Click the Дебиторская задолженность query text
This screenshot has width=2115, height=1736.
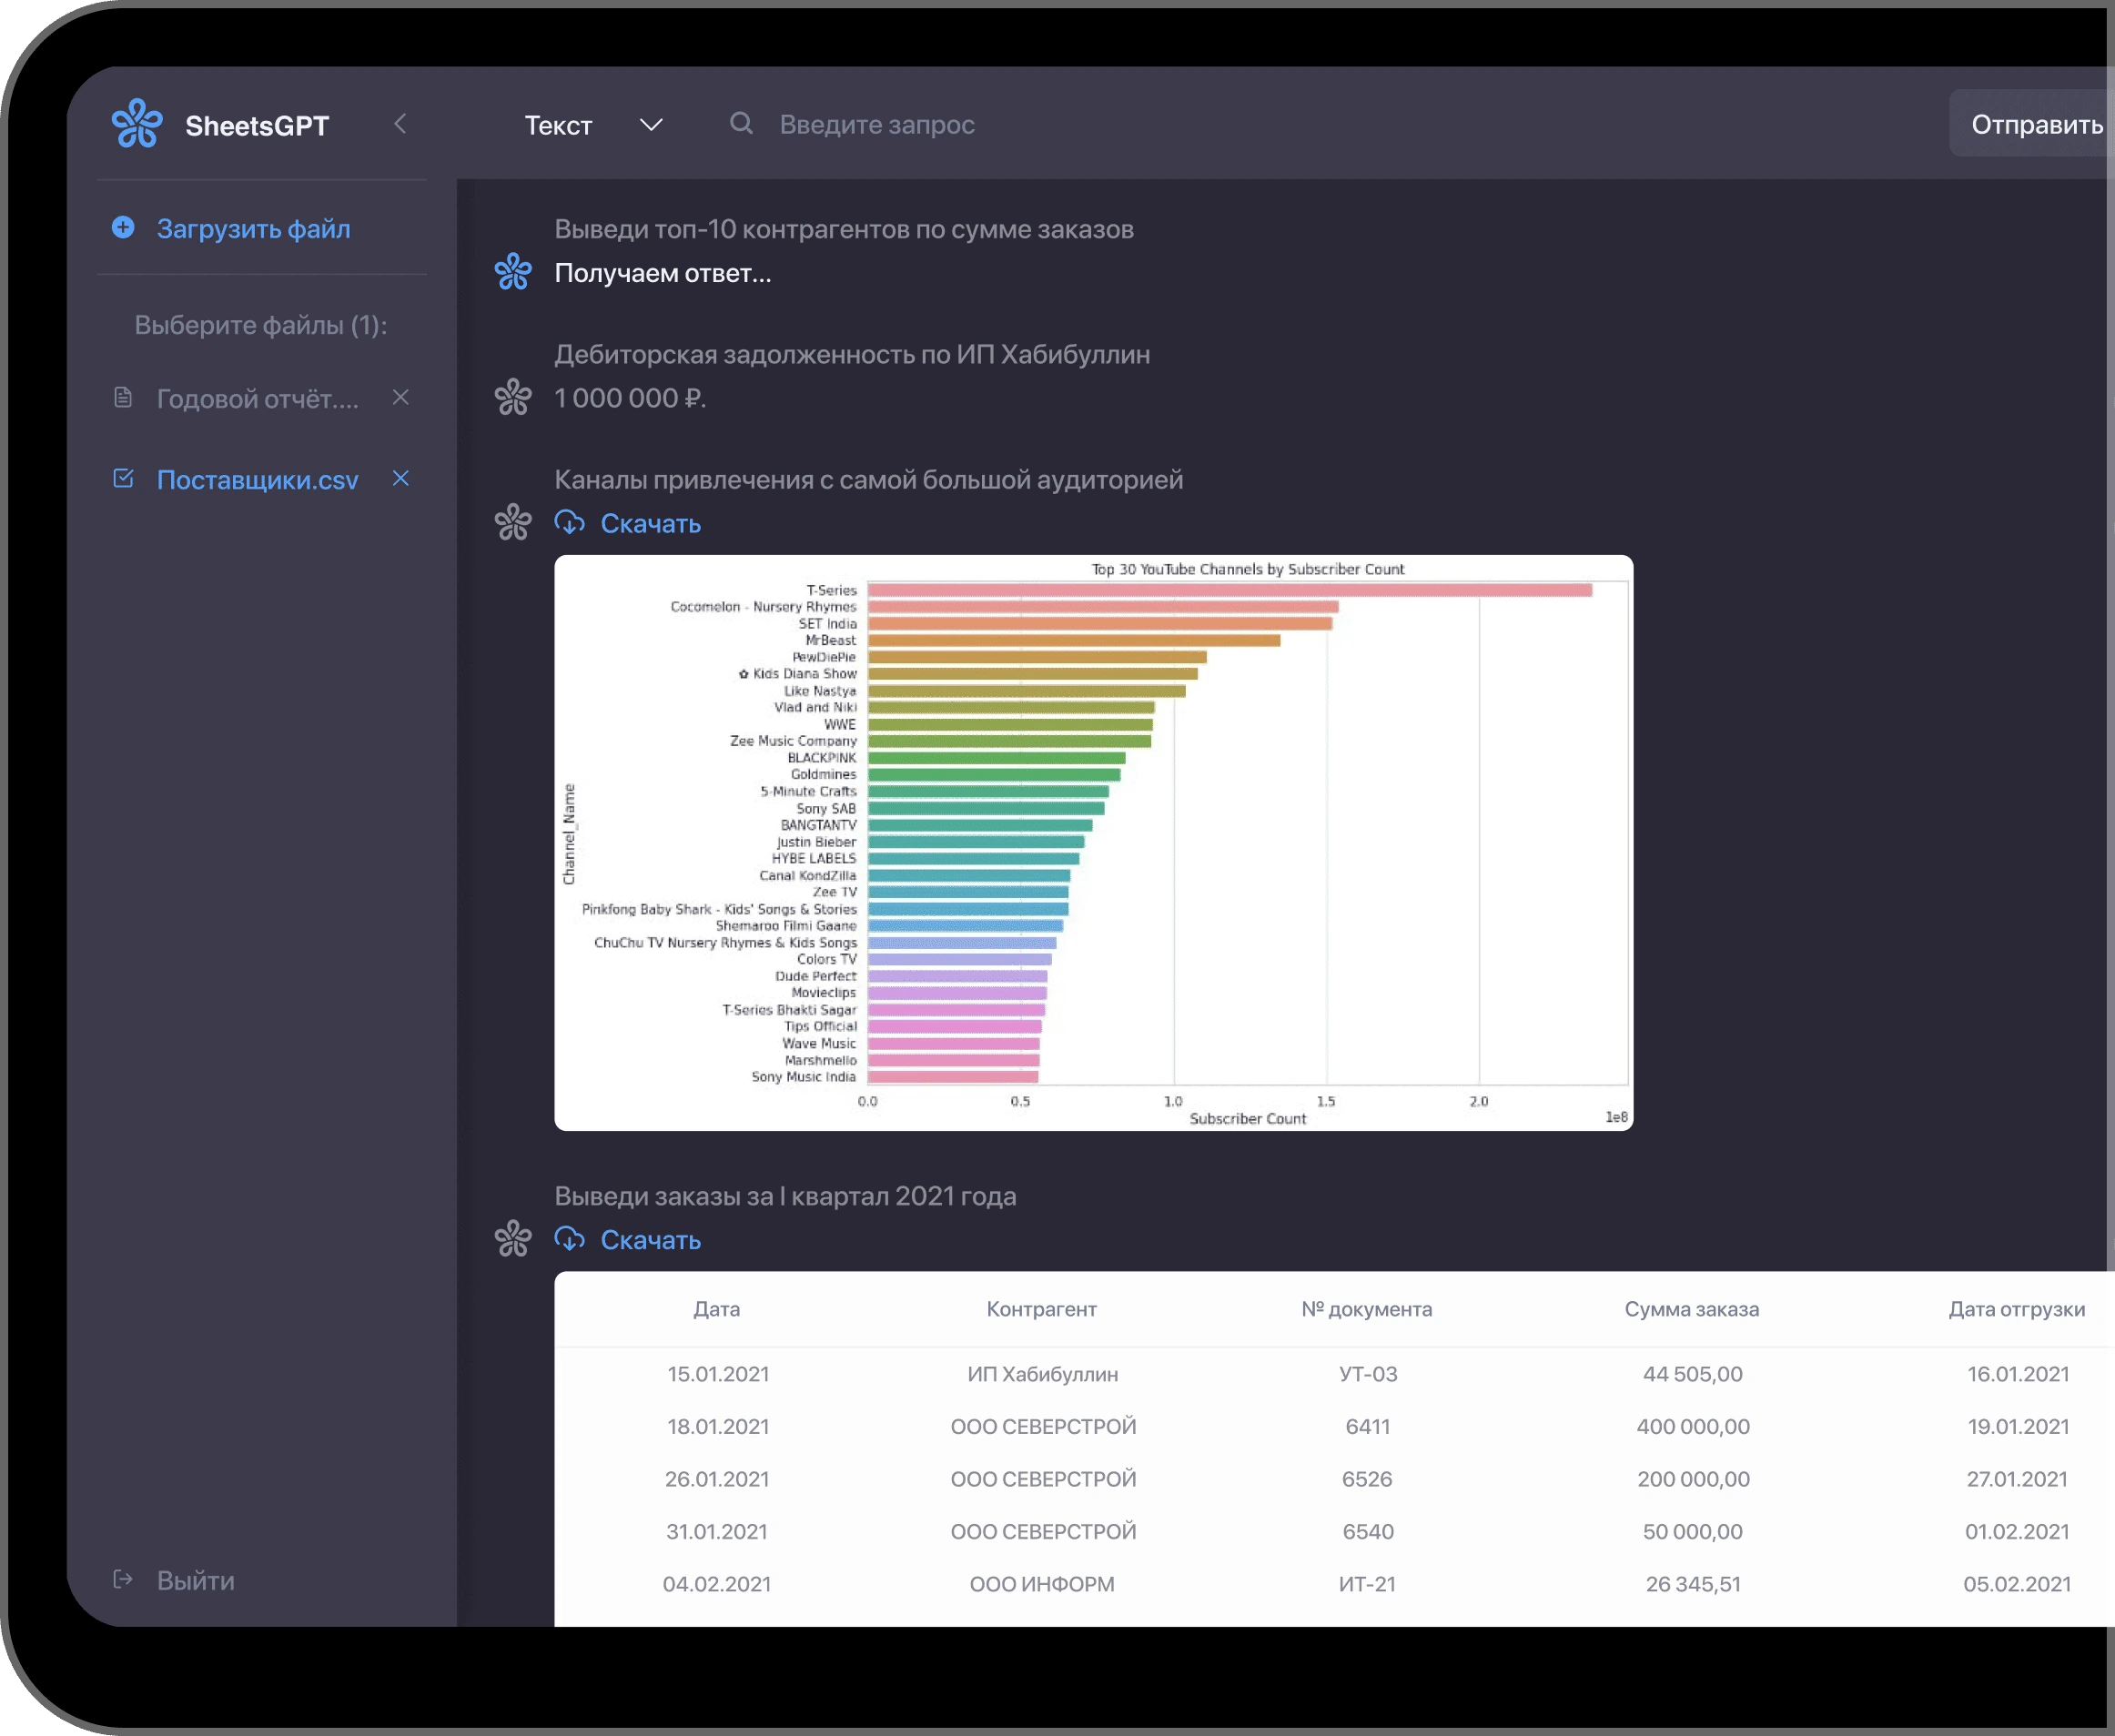coord(852,354)
